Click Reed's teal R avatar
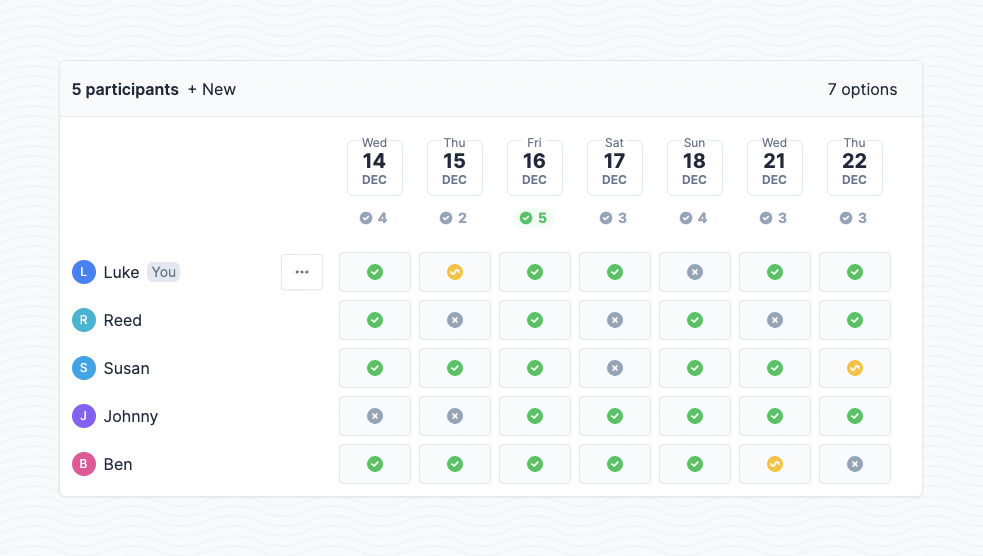The width and height of the screenshot is (983, 556). tap(83, 320)
